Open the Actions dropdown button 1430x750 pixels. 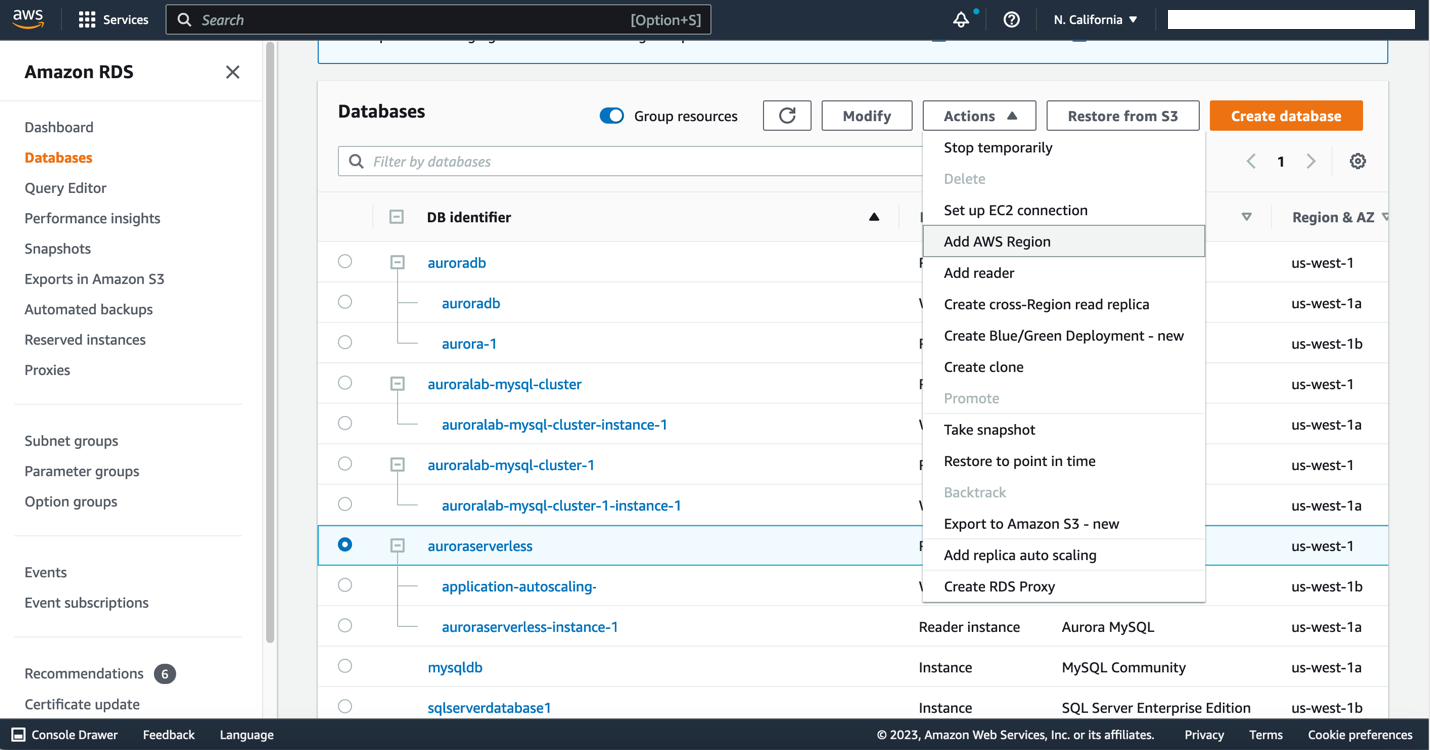980,116
